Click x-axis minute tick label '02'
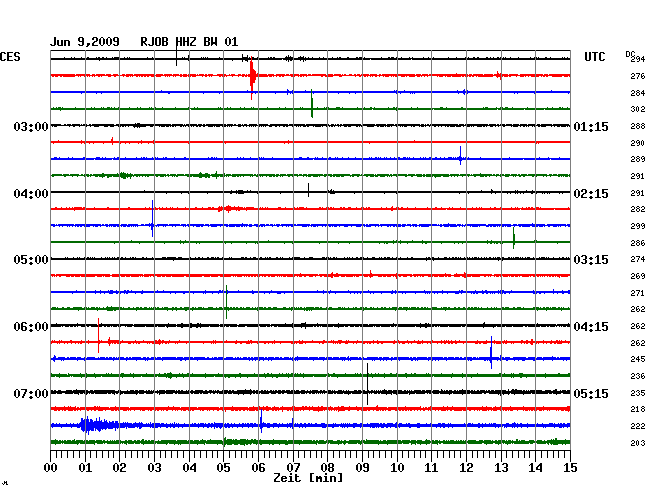Viewport: 650px width, 494px height. [120, 468]
